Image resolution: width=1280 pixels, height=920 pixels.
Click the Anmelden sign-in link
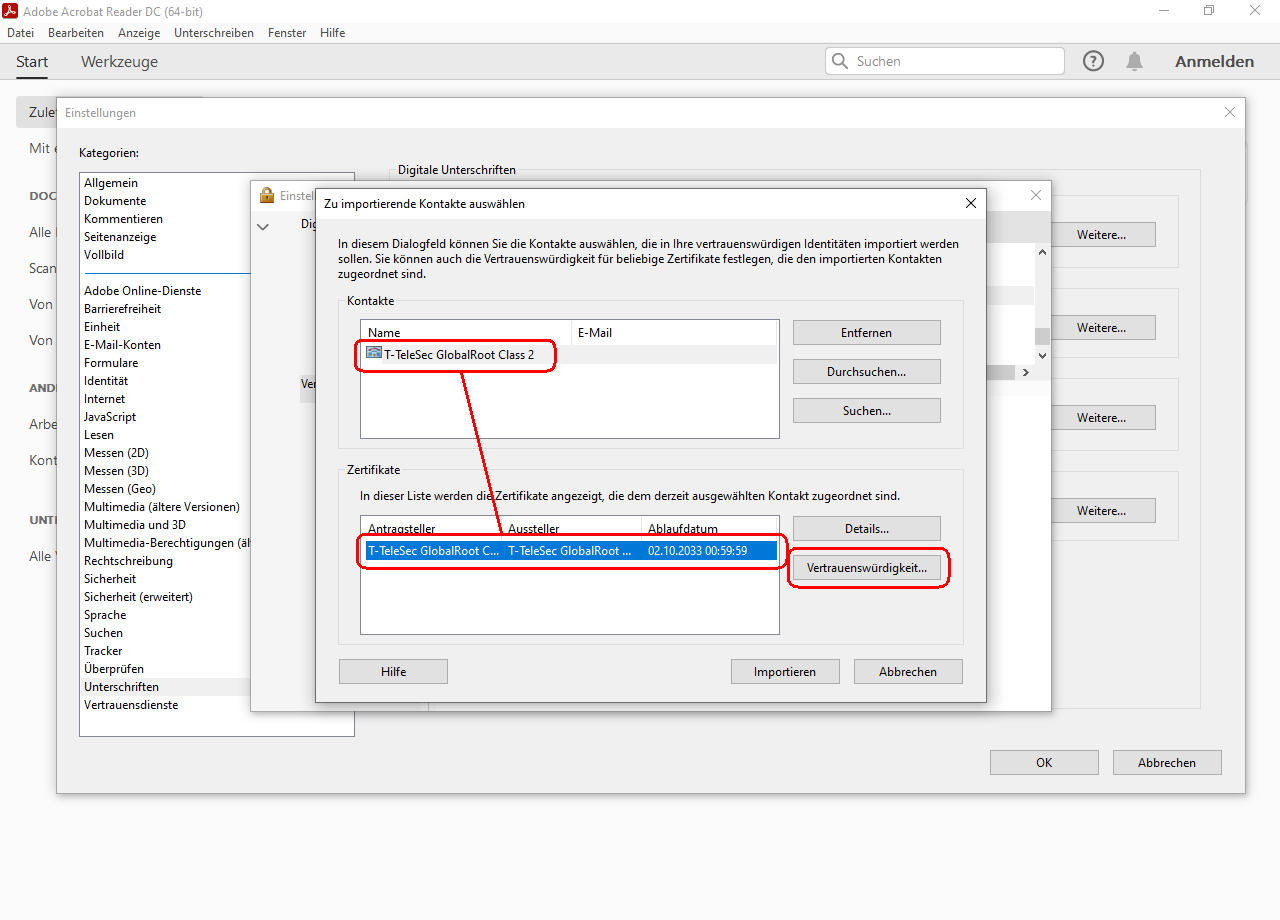coord(1214,61)
